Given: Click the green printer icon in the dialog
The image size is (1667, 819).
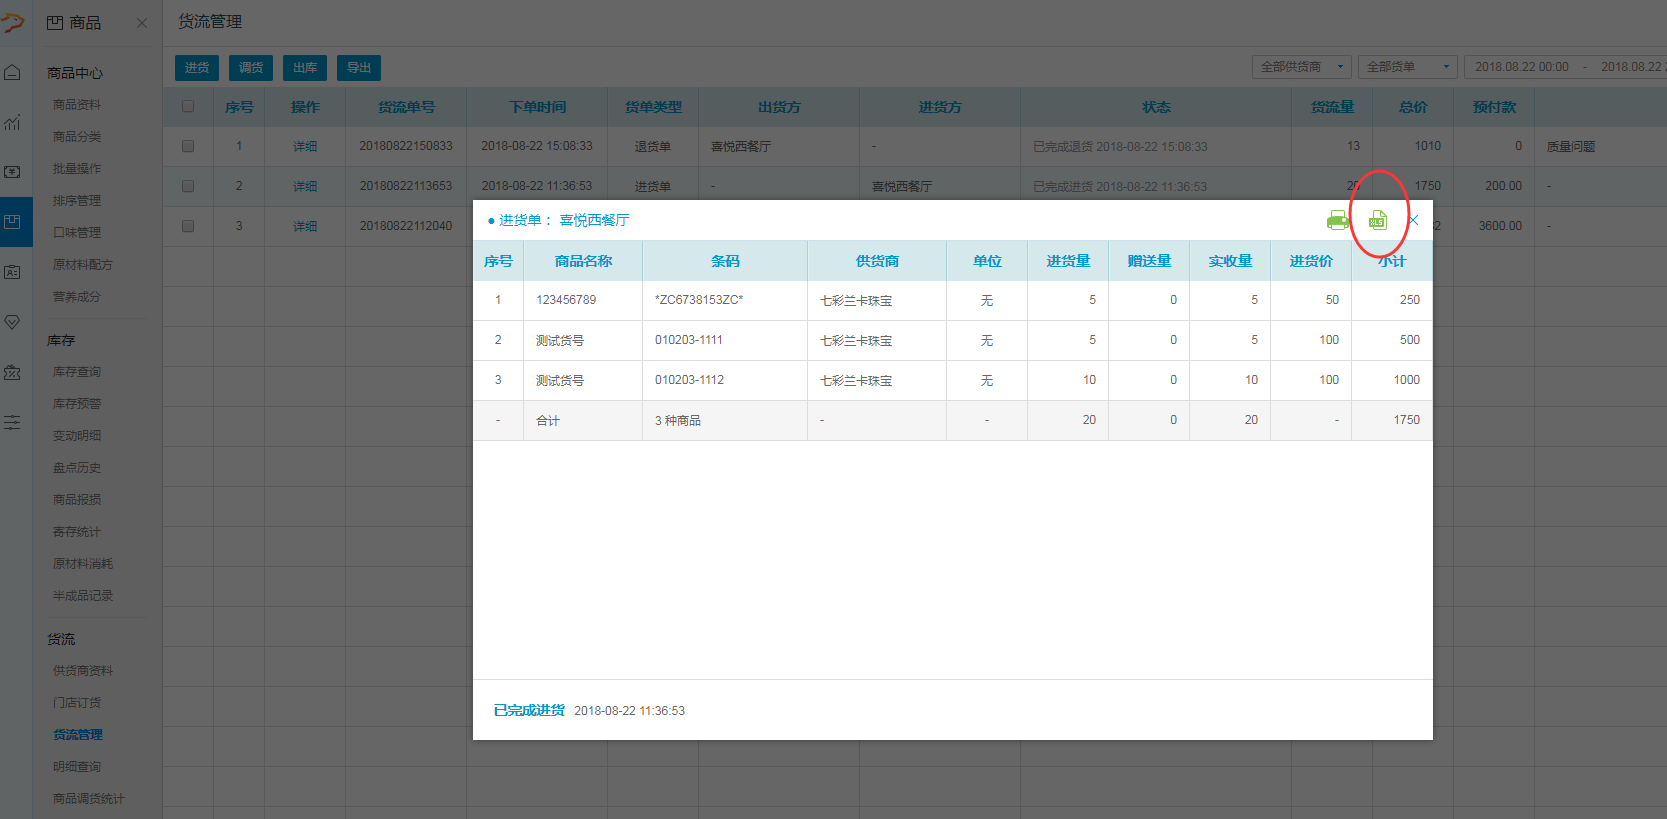Looking at the screenshot, I should [x=1337, y=221].
